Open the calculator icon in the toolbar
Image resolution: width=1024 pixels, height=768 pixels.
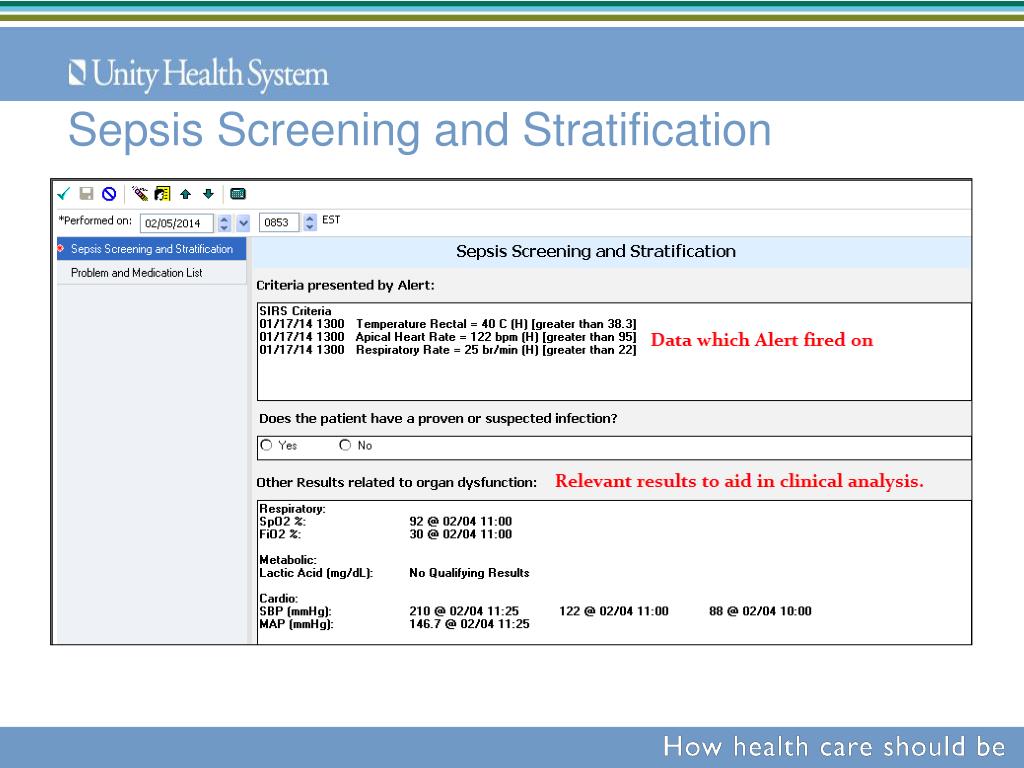coord(238,194)
